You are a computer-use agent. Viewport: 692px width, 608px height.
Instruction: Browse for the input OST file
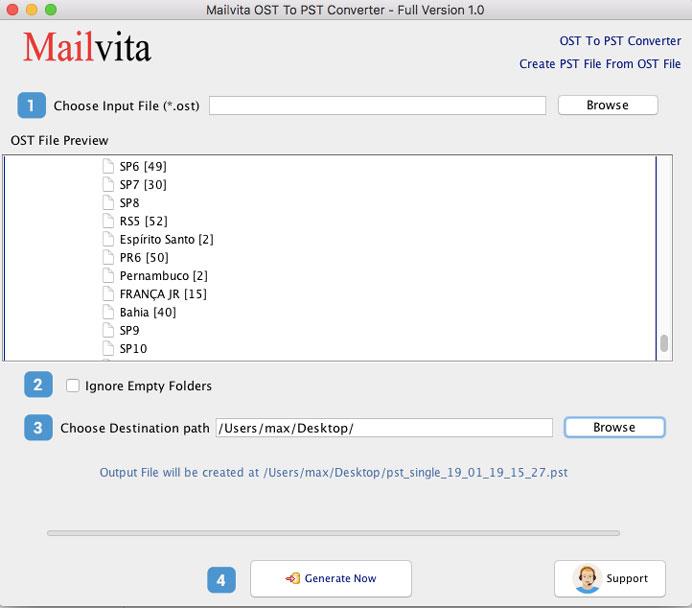coord(607,105)
